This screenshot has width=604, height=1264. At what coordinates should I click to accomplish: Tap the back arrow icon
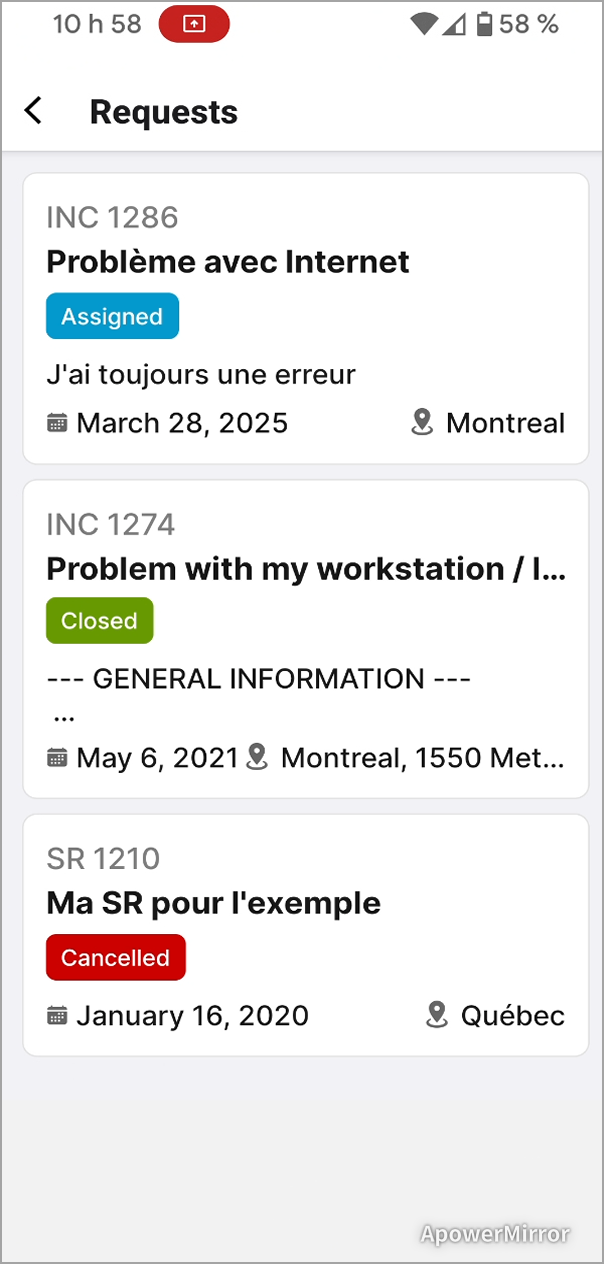(x=34, y=111)
